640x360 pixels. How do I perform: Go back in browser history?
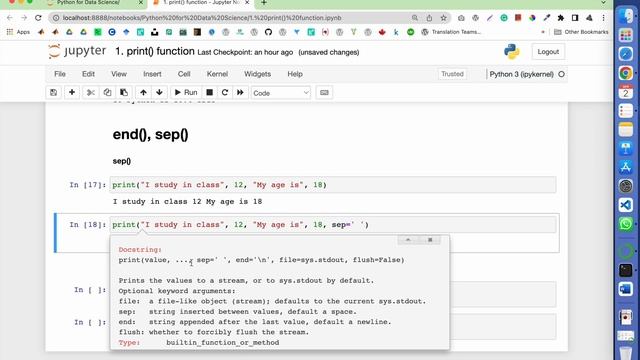[10, 18]
